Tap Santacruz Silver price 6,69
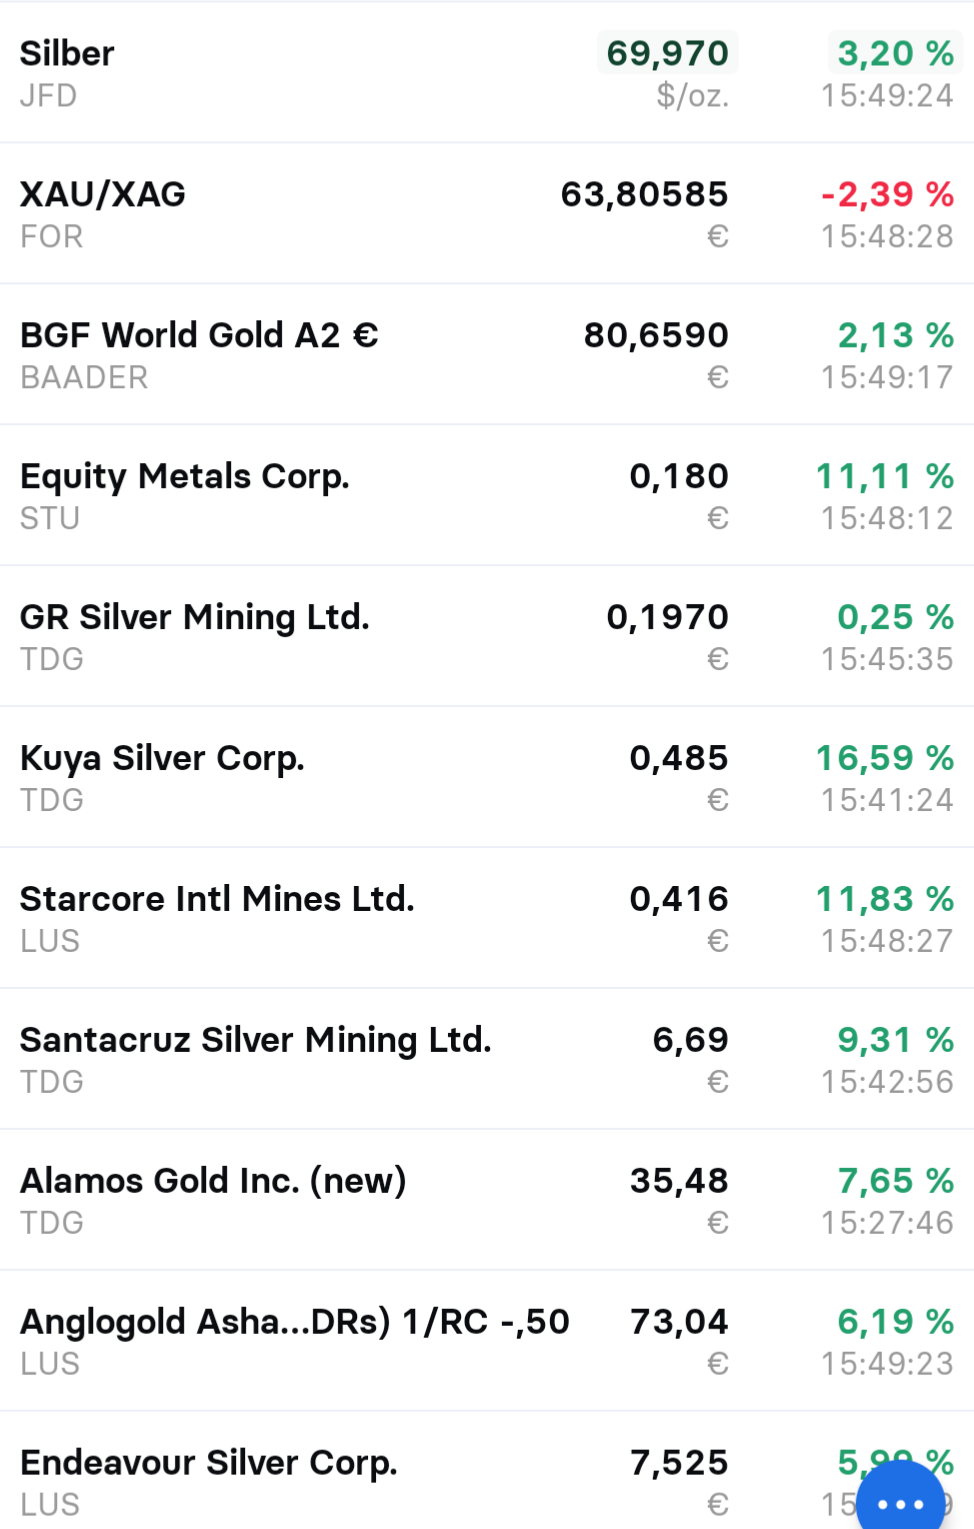 pos(690,1041)
